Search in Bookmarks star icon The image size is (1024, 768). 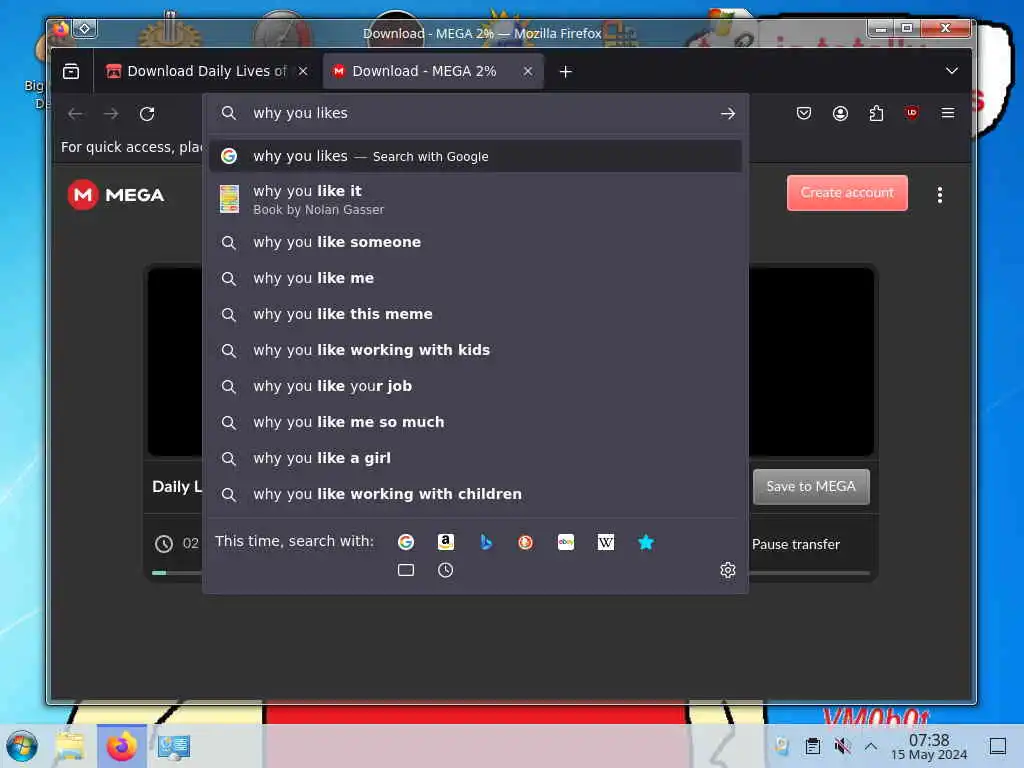(x=646, y=541)
